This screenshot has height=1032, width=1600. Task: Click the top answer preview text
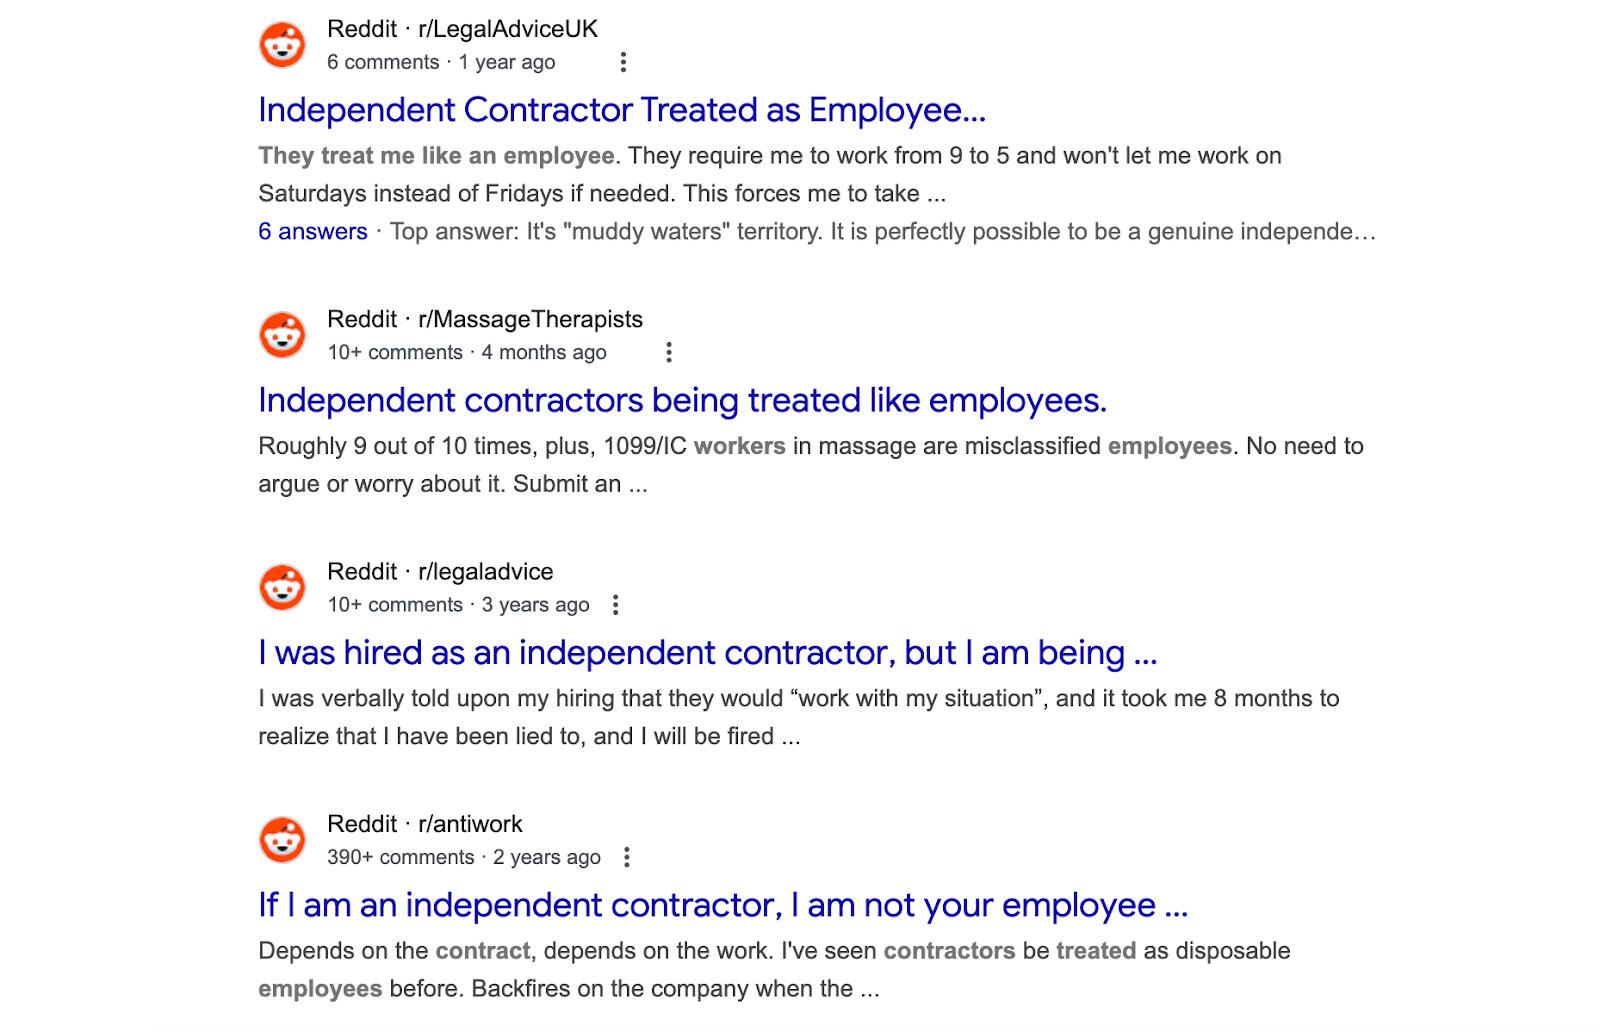(x=880, y=231)
